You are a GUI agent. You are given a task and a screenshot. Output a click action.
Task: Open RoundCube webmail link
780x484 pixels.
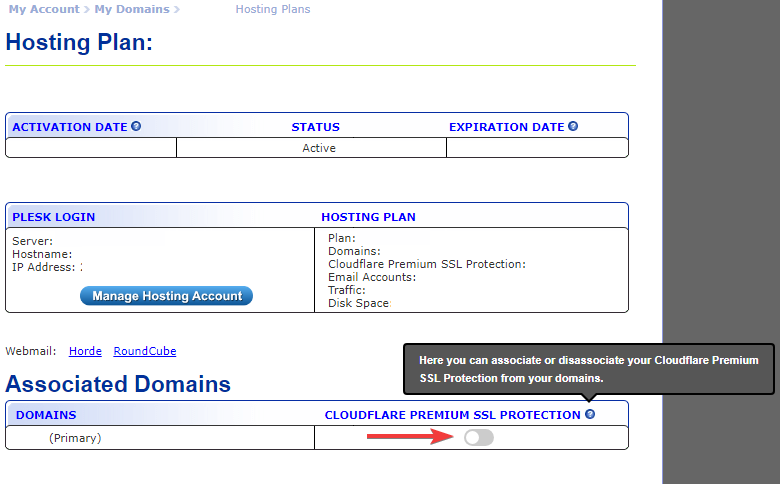tap(145, 351)
